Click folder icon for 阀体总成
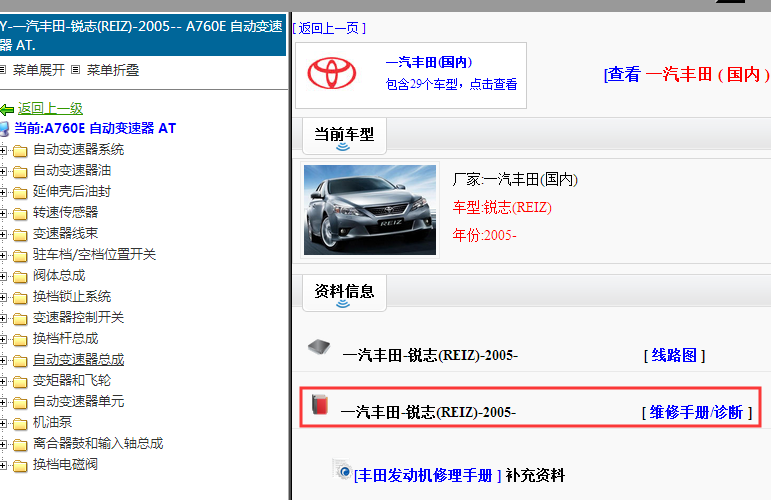 20,277
